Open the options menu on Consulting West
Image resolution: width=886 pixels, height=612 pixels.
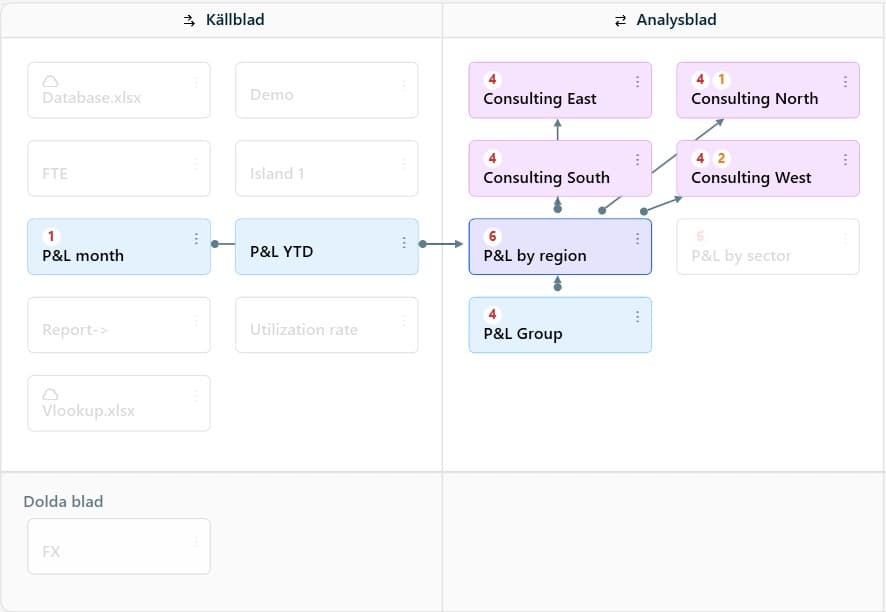[846, 160]
